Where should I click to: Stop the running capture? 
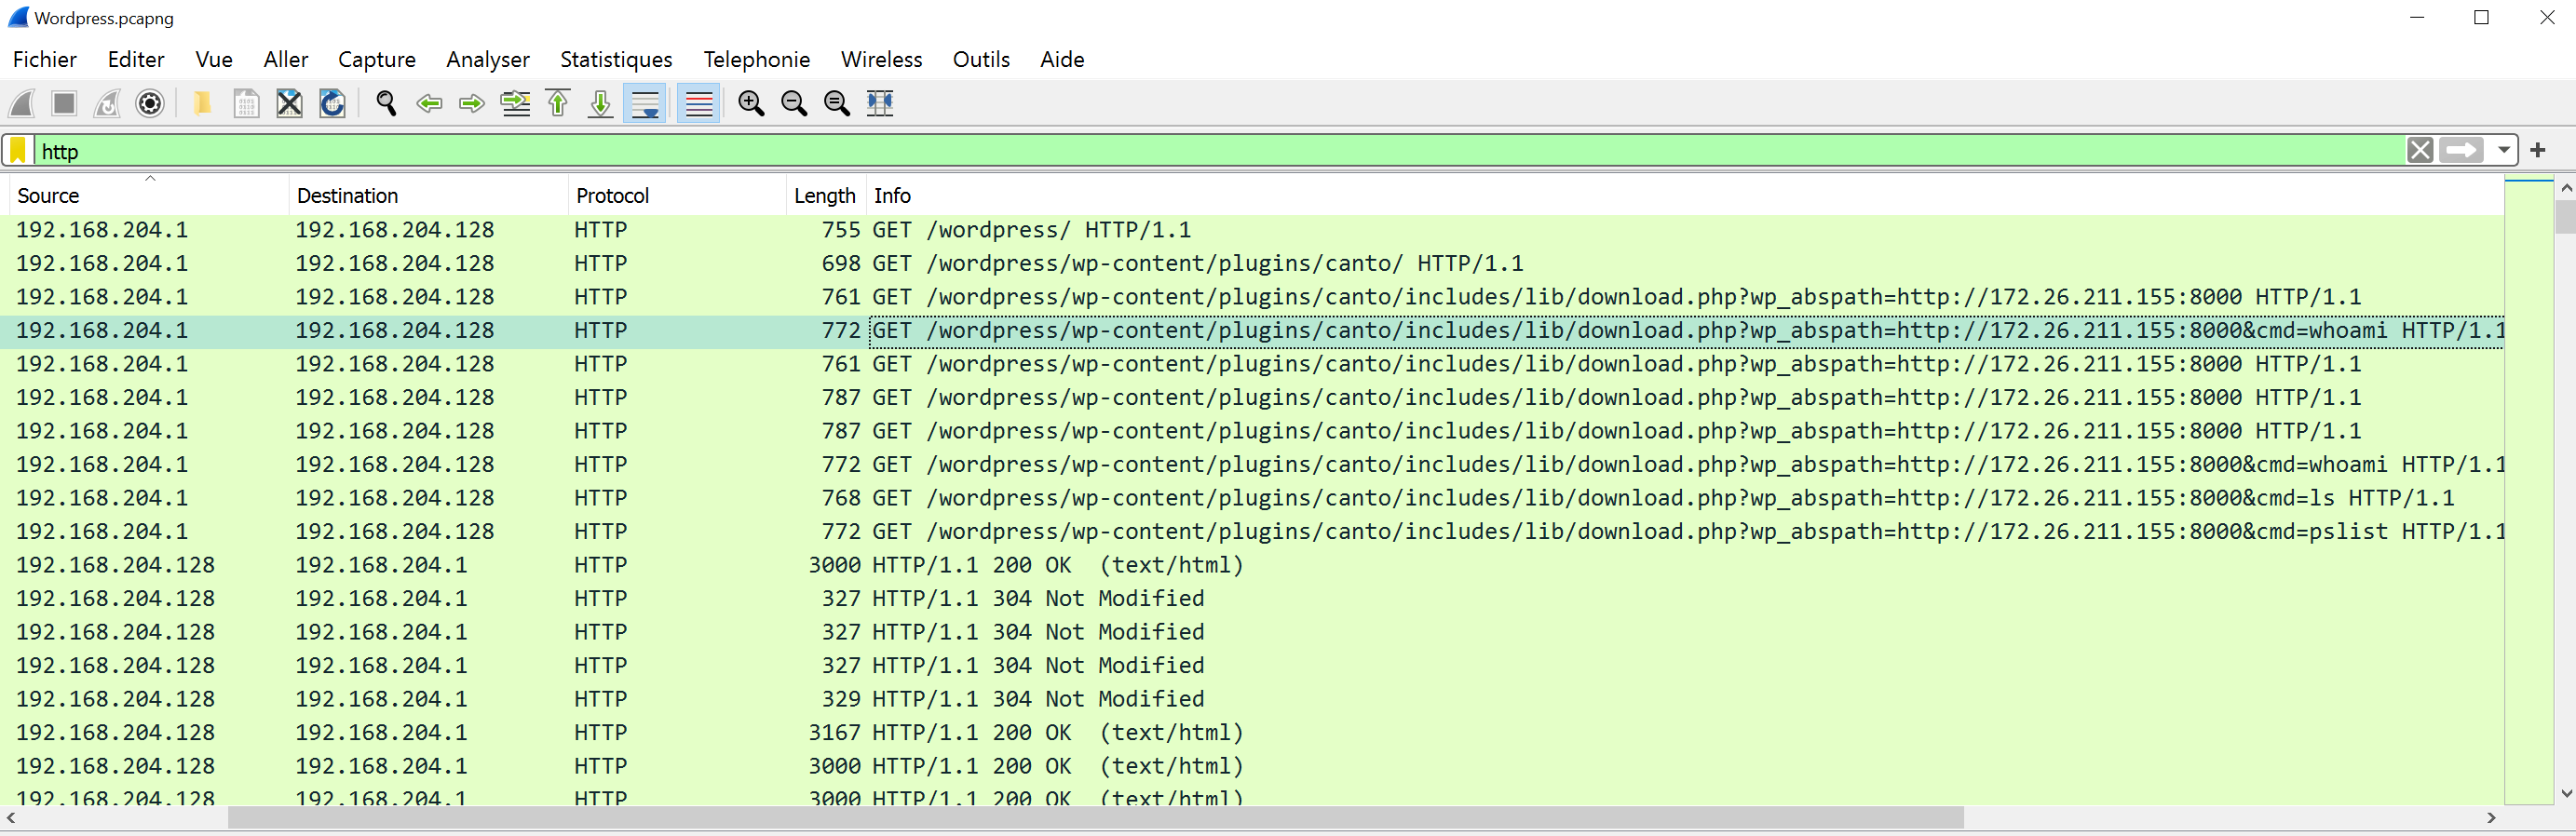click(x=64, y=103)
